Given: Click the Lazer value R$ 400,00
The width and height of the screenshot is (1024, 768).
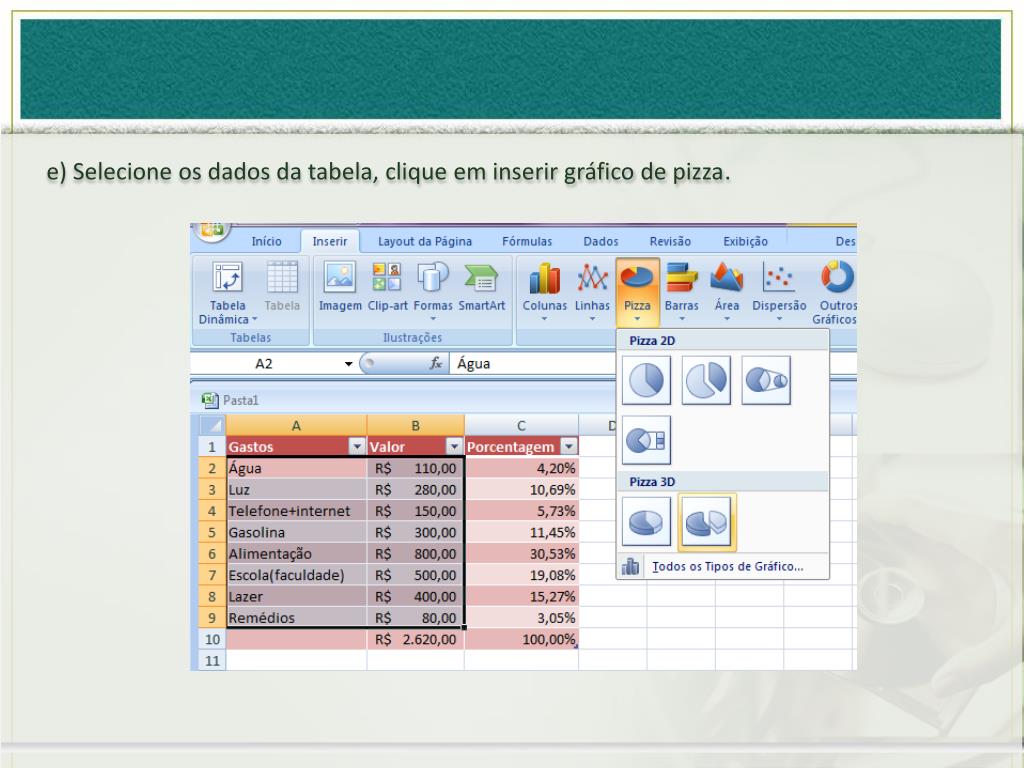Looking at the screenshot, I should pyautogui.click(x=415, y=596).
